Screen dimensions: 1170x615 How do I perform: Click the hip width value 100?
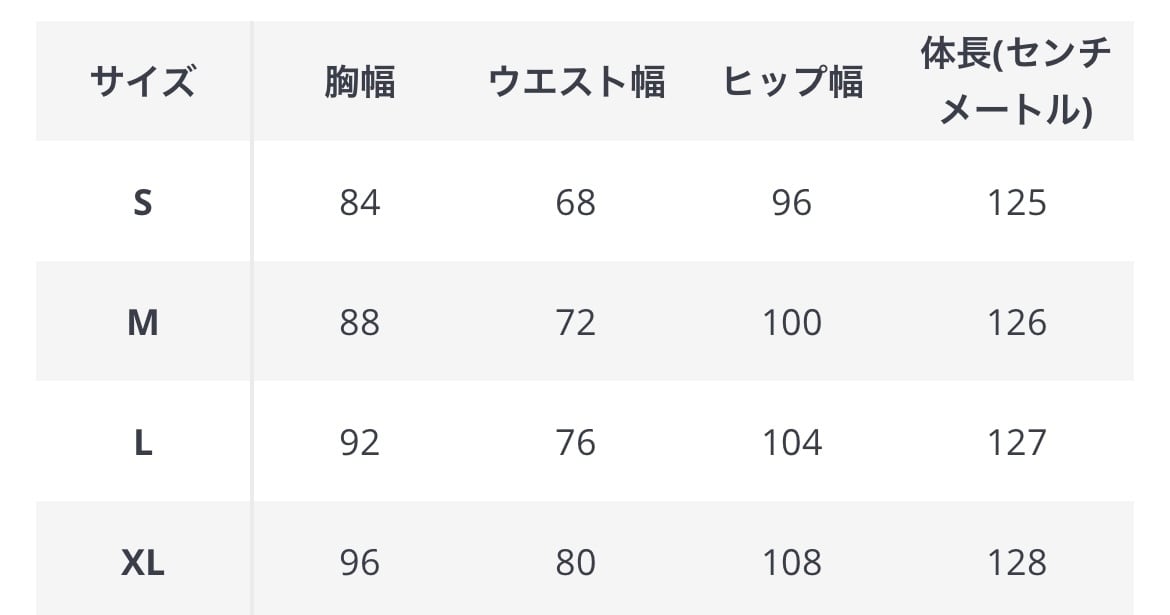pos(792,323)
